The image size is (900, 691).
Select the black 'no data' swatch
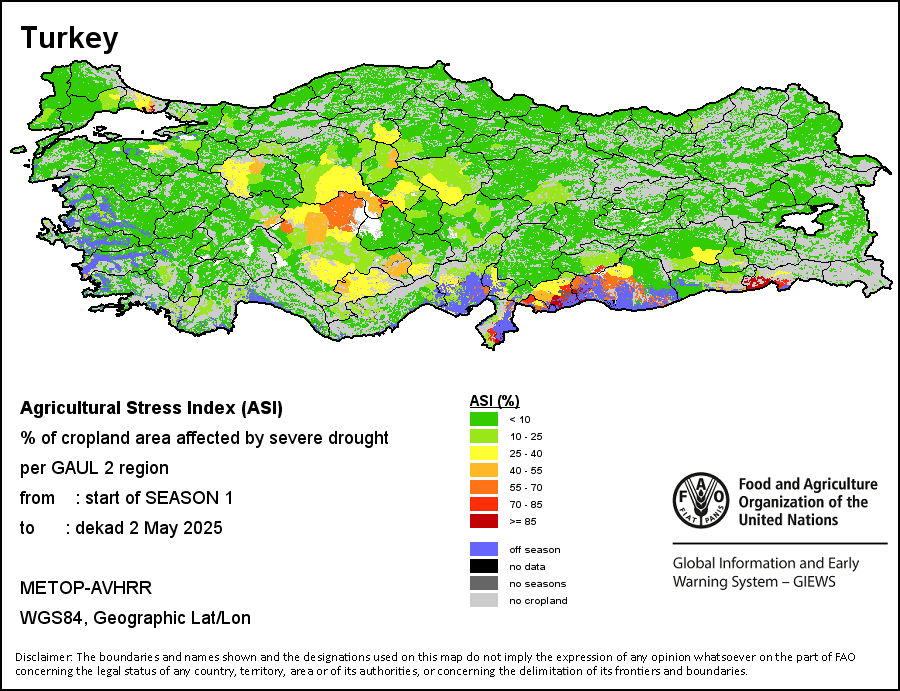(x=484, y=566)
